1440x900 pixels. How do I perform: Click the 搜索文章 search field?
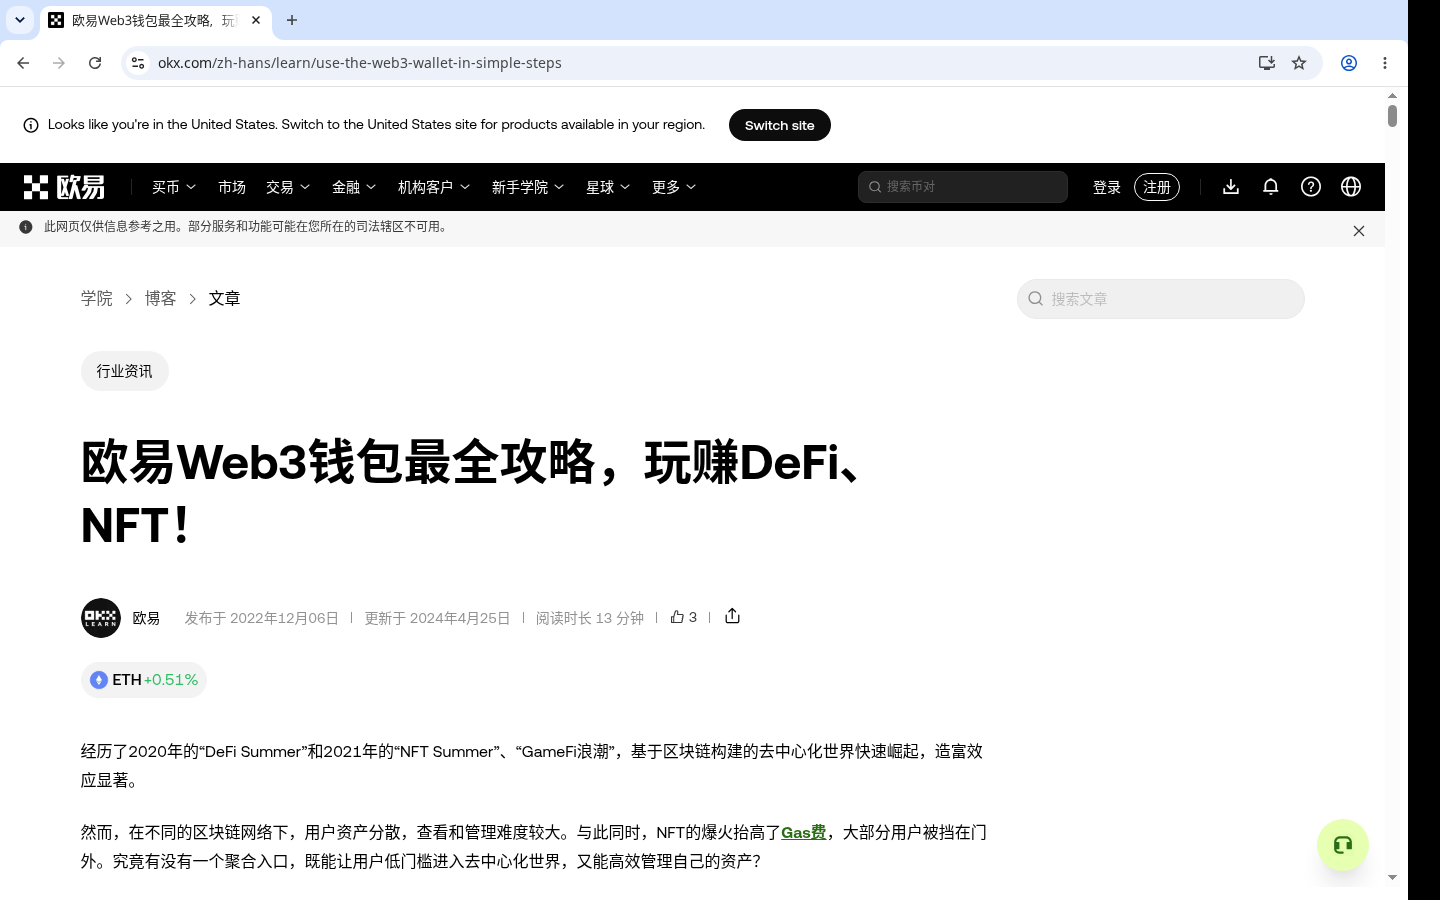(1161, 299)
